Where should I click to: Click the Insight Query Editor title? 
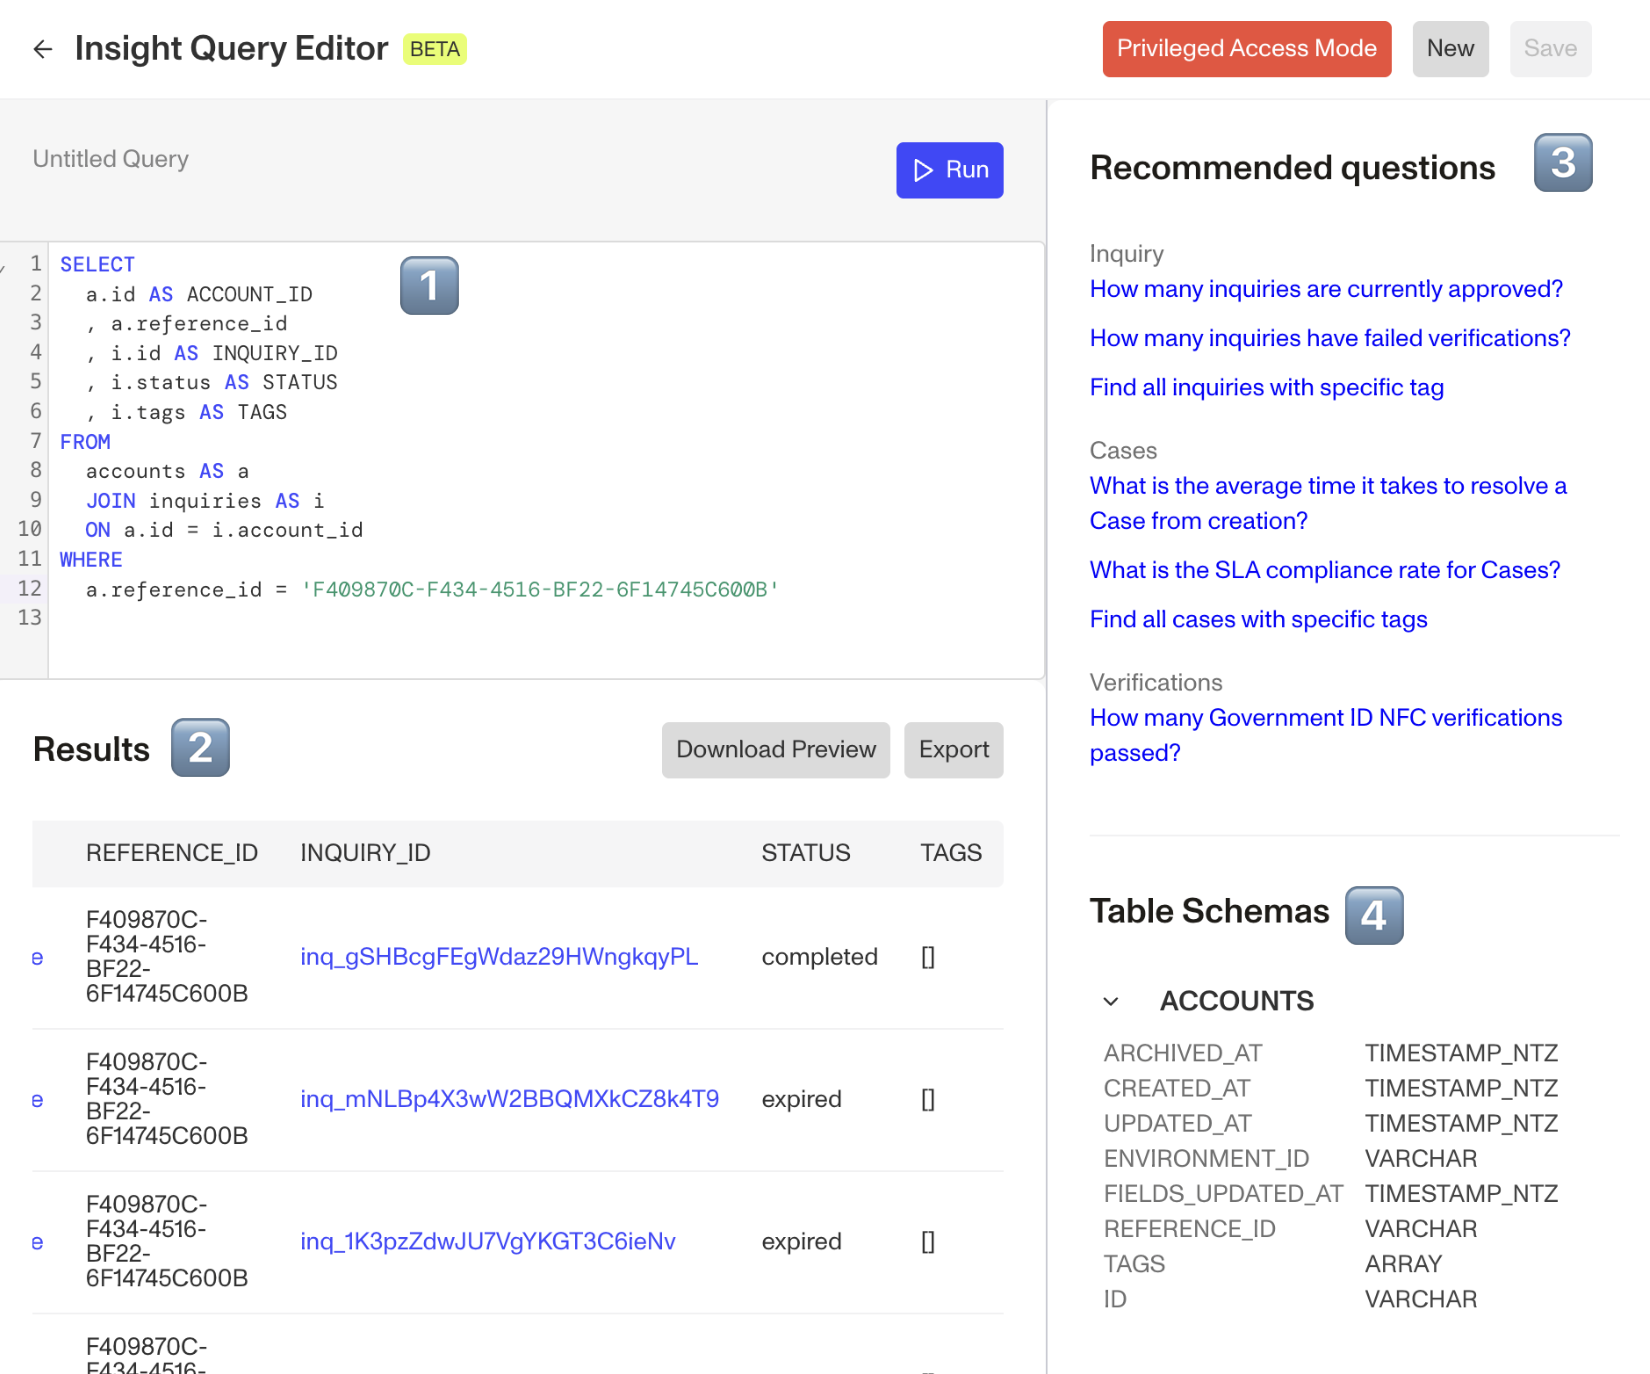231,48
